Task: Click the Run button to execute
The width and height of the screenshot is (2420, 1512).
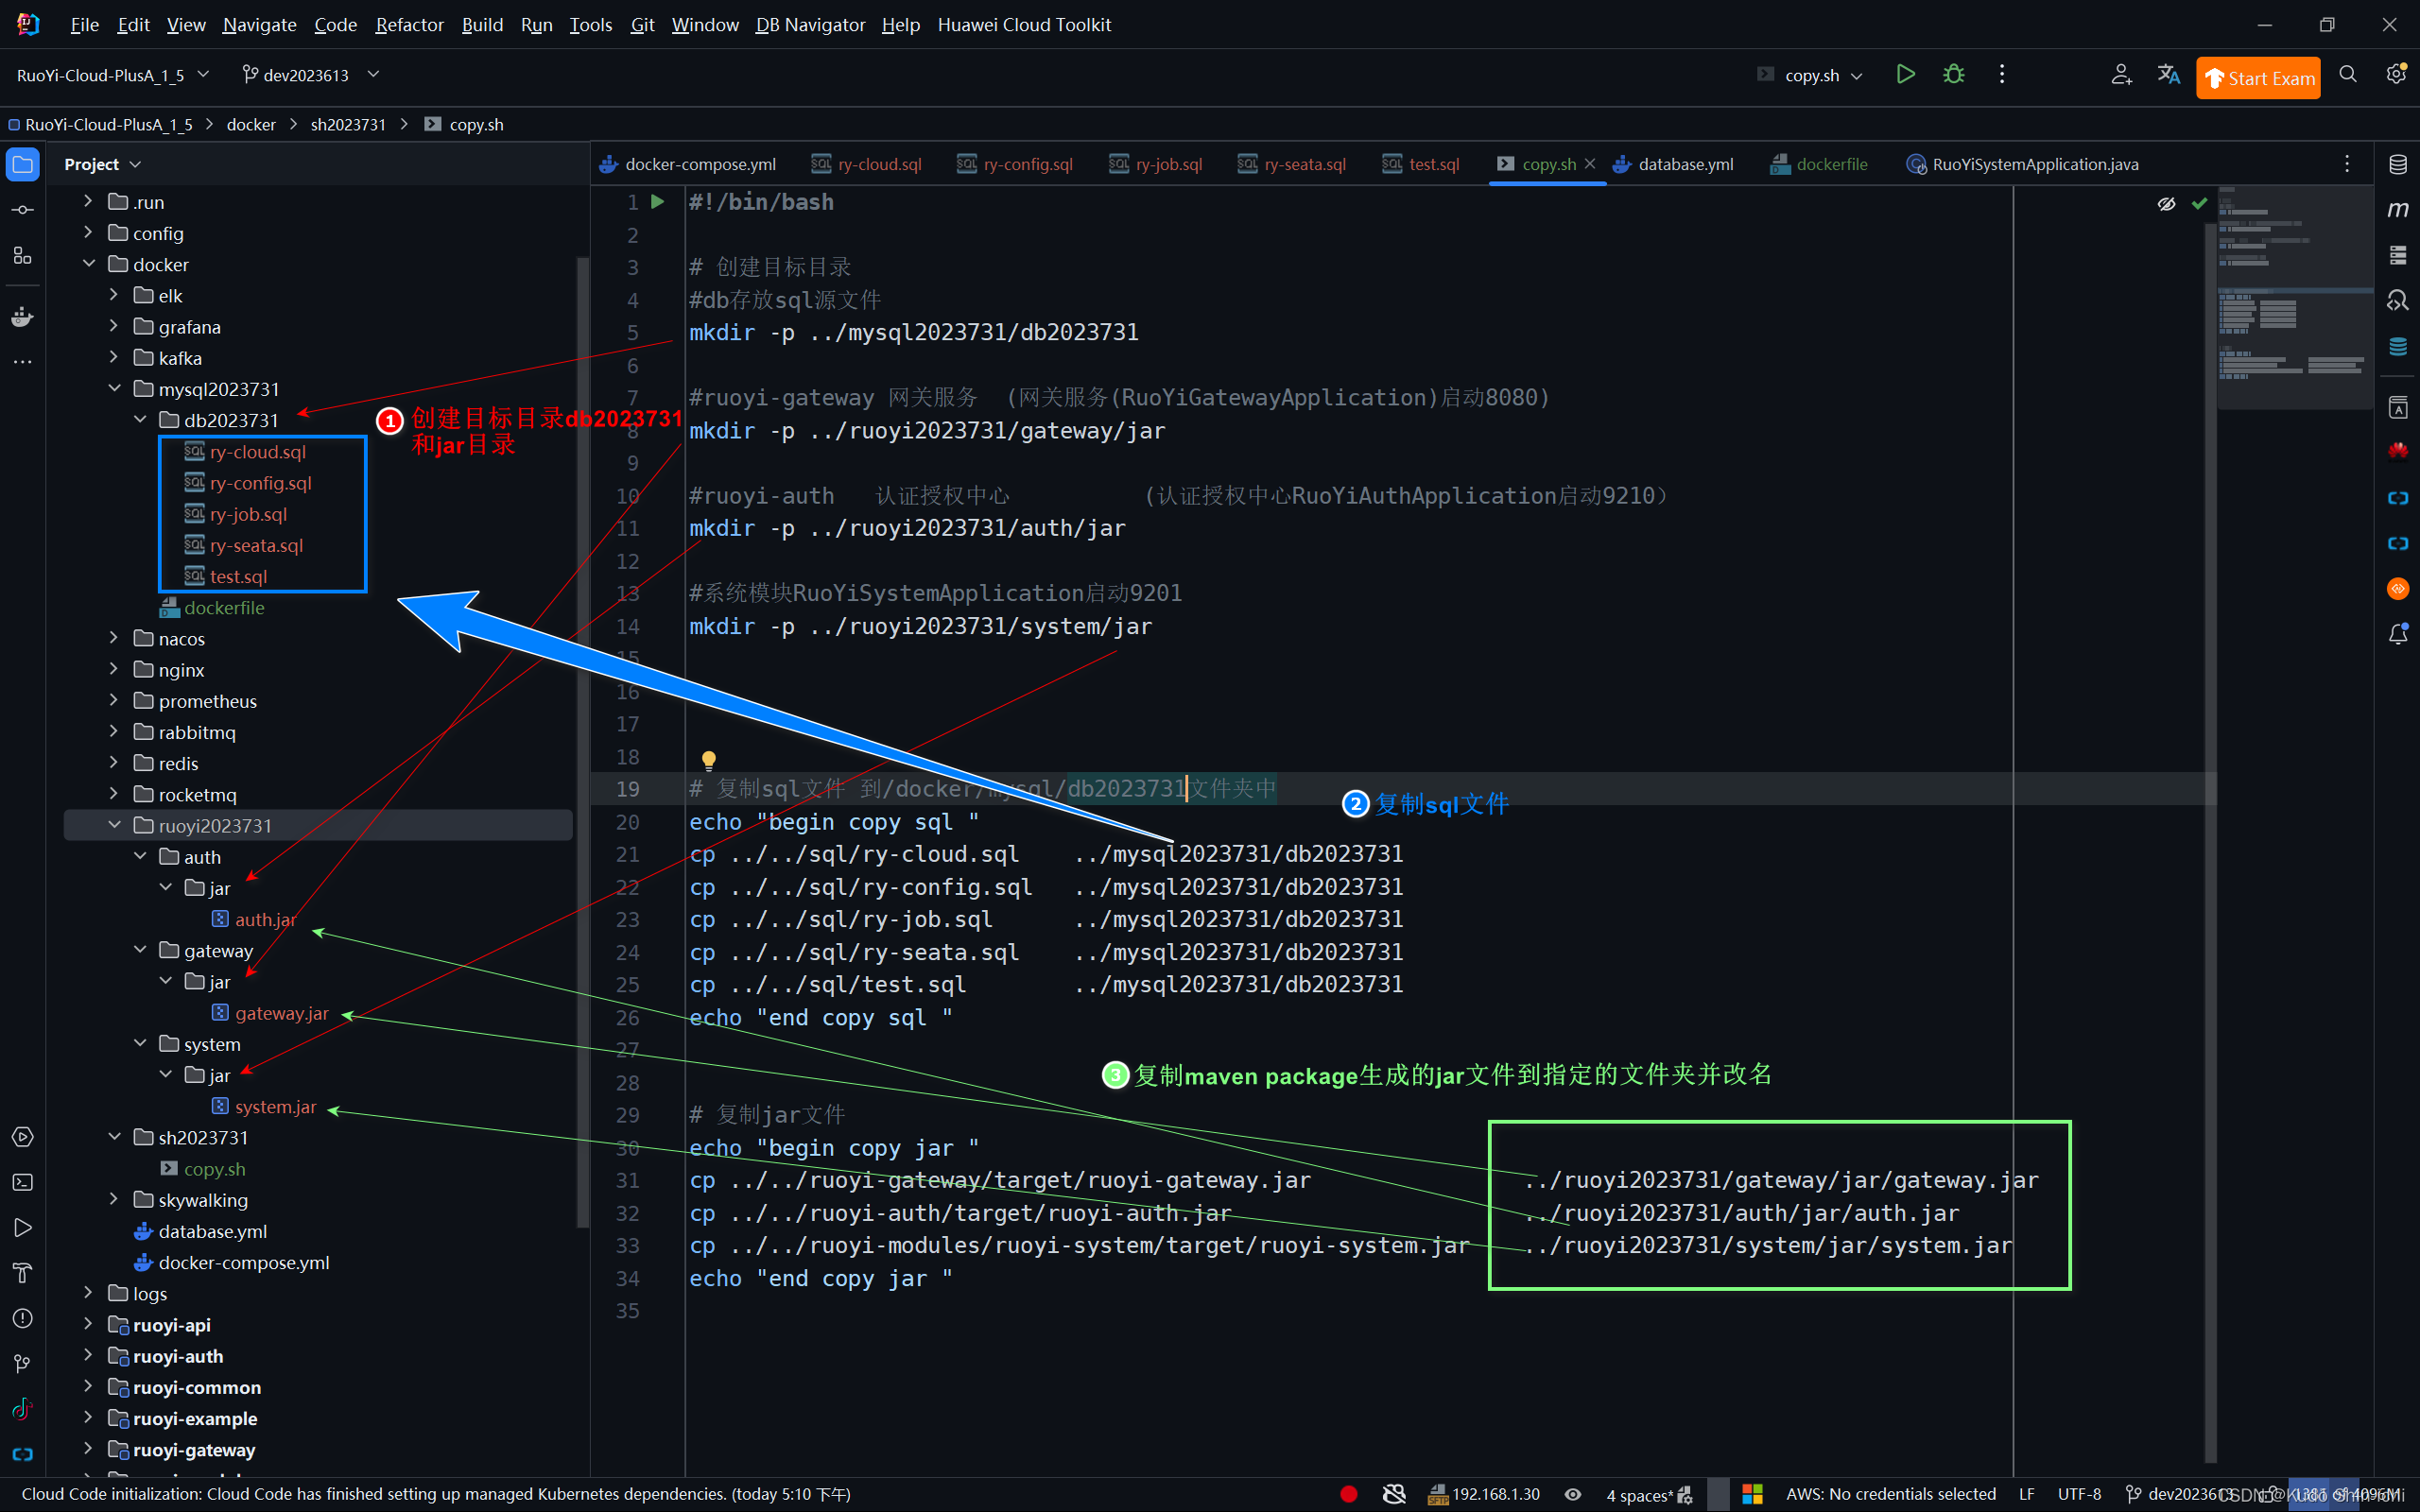Action: pyautogui.click(x=1908, y=73)
